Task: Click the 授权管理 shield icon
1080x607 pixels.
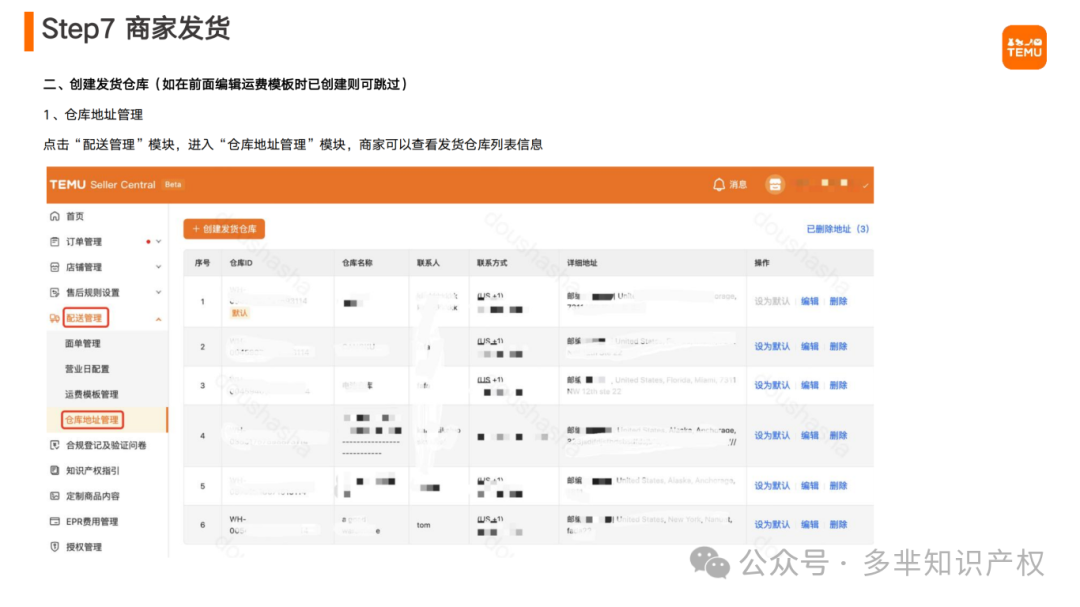Action: (x=54, y=547)
